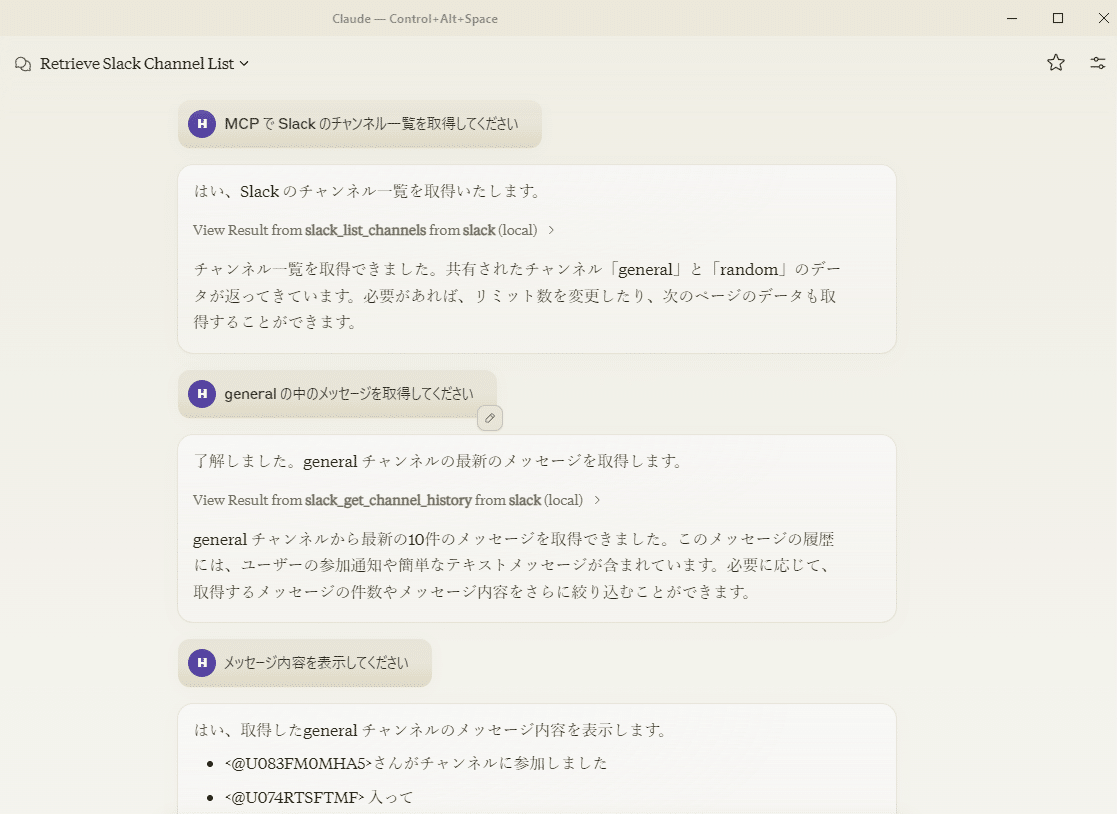Viewport: 1117px width, 814px height.
Task: Maximize the Claude window
Action: (x=1058, y=18)
